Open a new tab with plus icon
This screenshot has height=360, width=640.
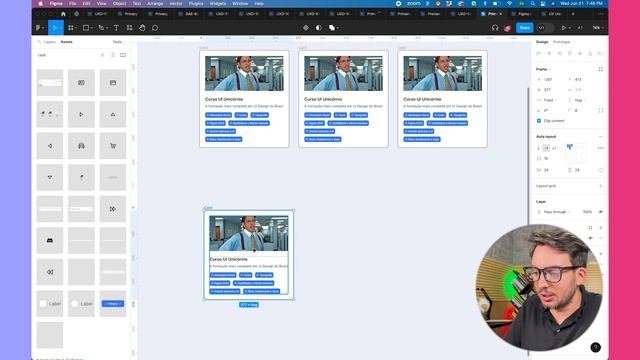(573, 14)
